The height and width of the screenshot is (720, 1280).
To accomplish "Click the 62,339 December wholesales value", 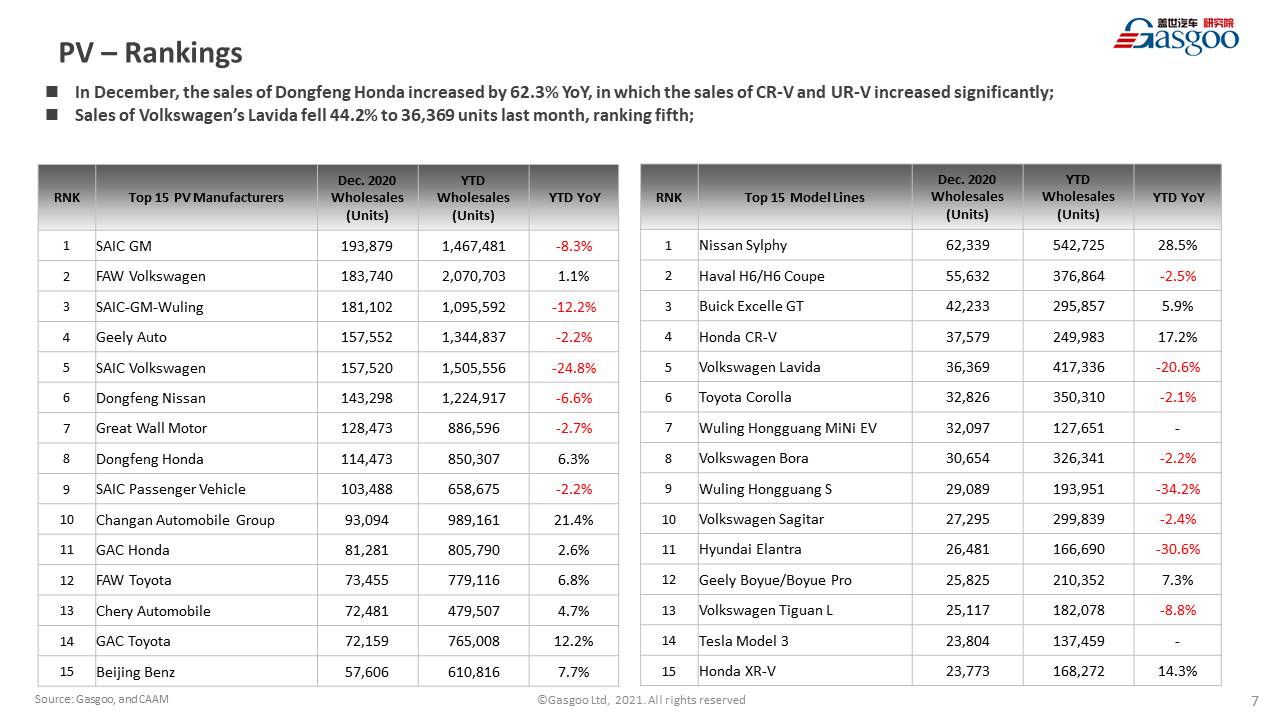I will point(967,245).
